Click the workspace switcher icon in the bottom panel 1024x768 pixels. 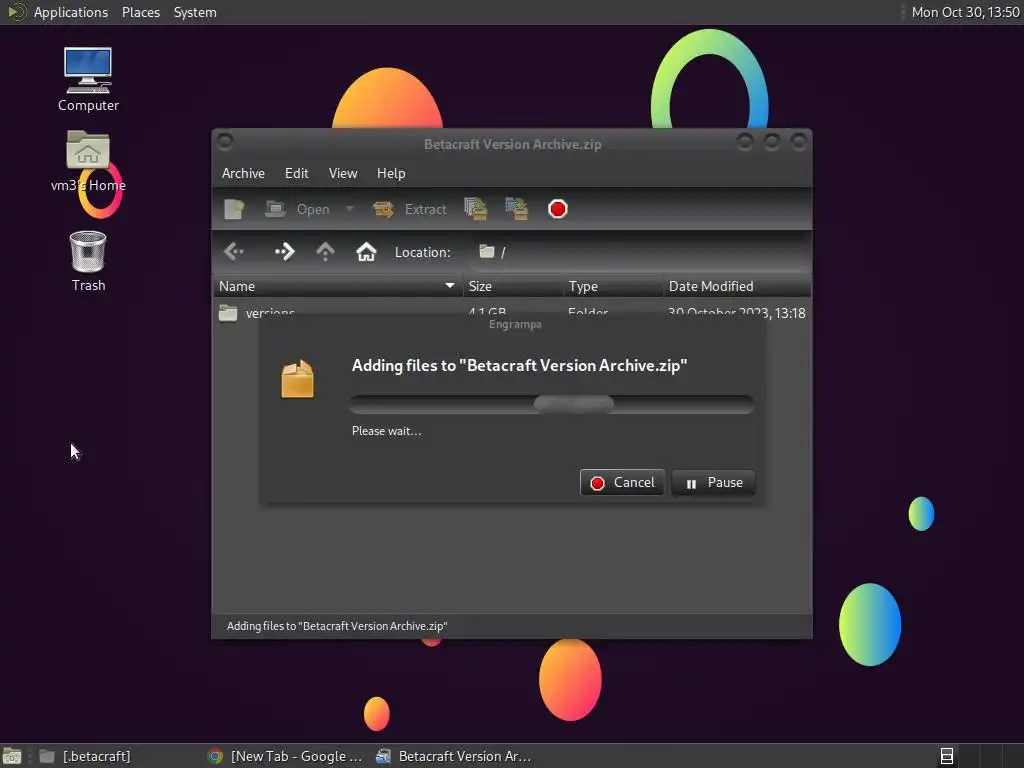tap(946, 756)
